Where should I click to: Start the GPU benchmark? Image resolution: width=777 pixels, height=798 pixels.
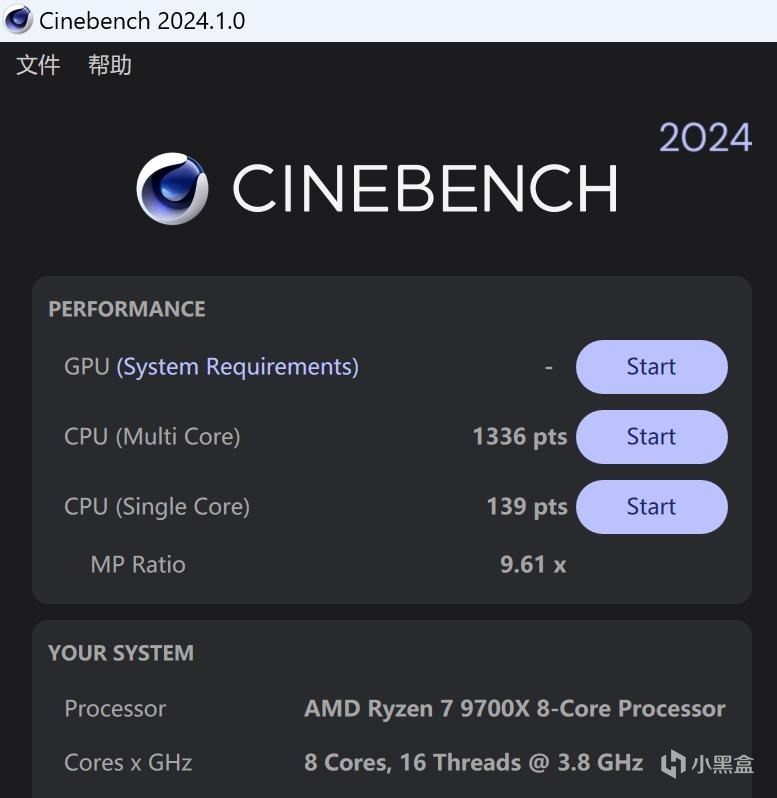pos(651,367)
